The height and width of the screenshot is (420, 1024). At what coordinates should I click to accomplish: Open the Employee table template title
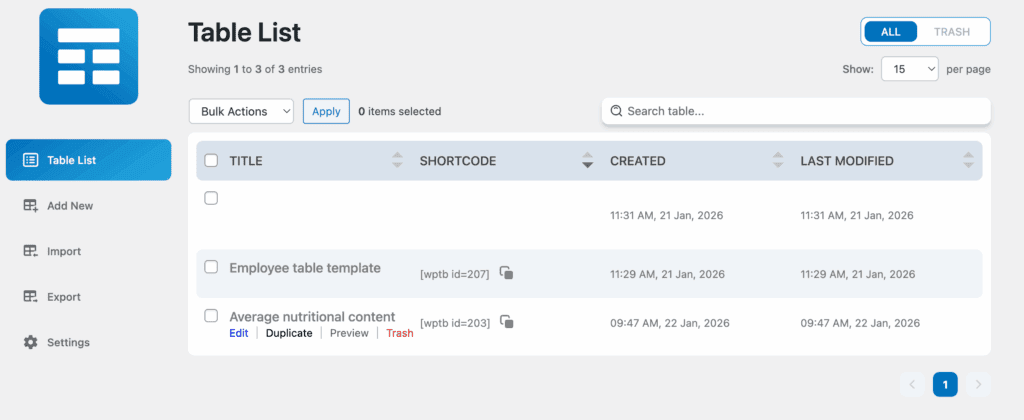click(x=305, y=268)
